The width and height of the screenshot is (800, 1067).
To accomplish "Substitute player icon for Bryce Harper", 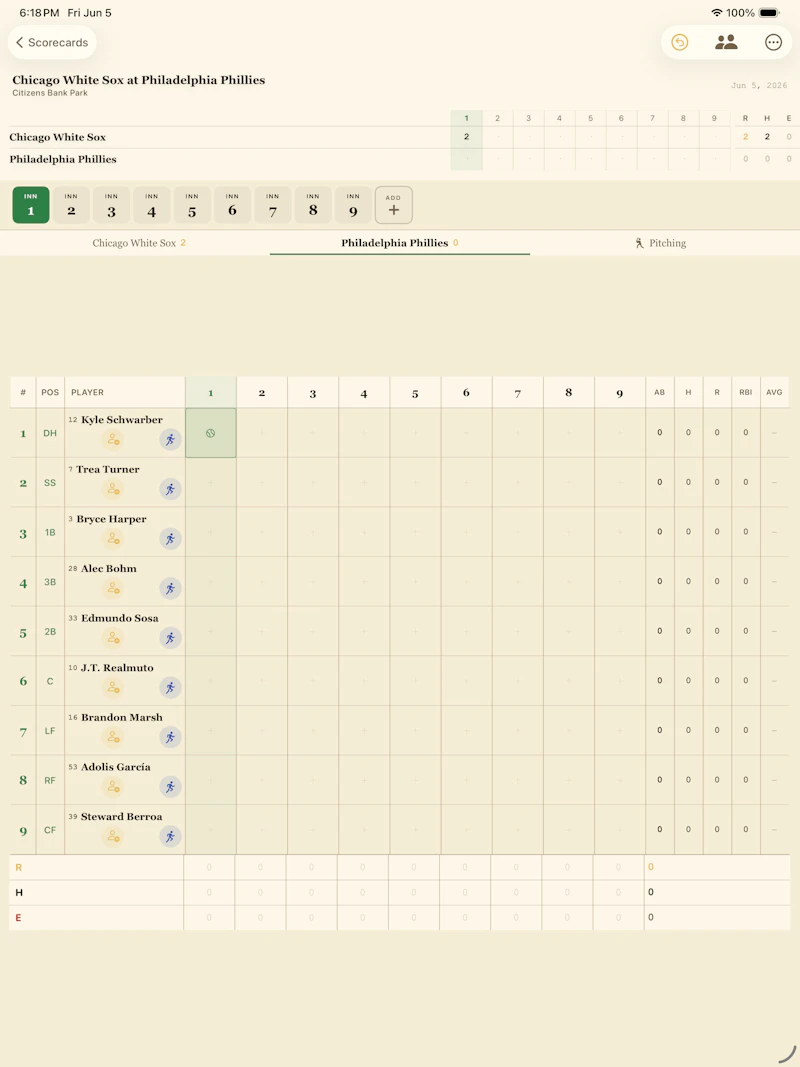I will tap(114, 539).
